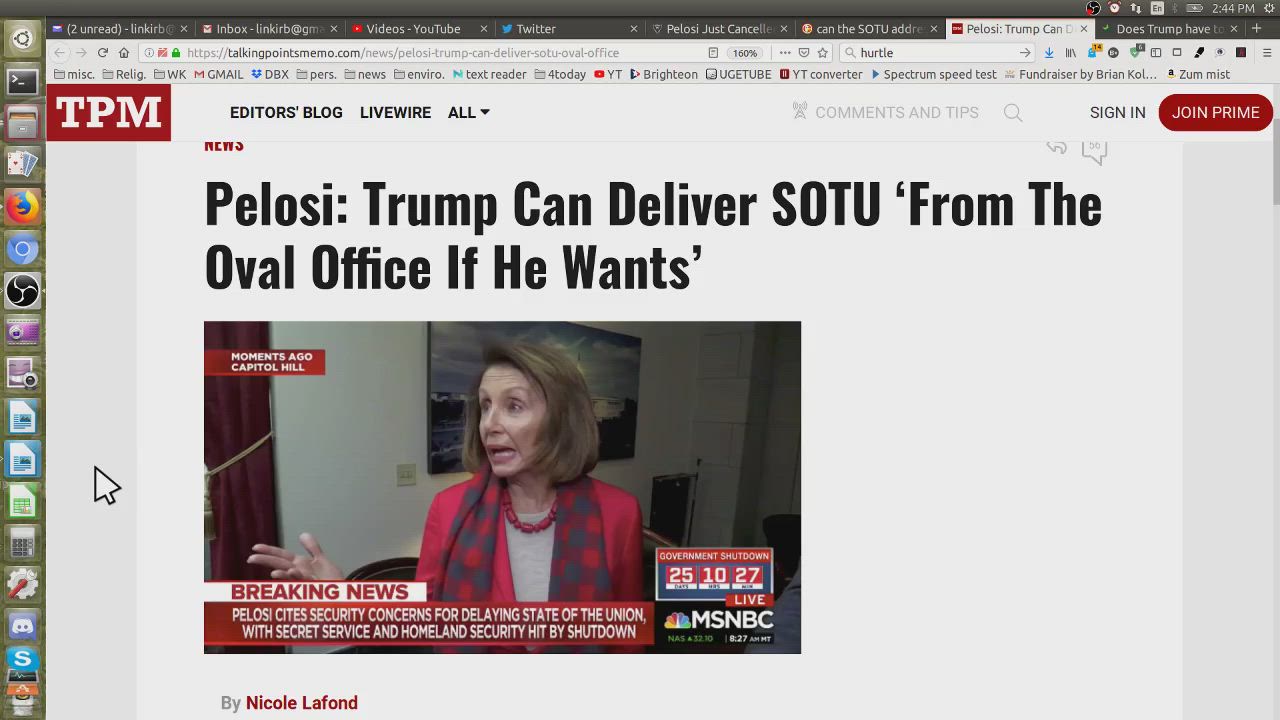Open the Firefox downloads arrow icon
Screen dimensions: 1280x720
pos(1049,53)
